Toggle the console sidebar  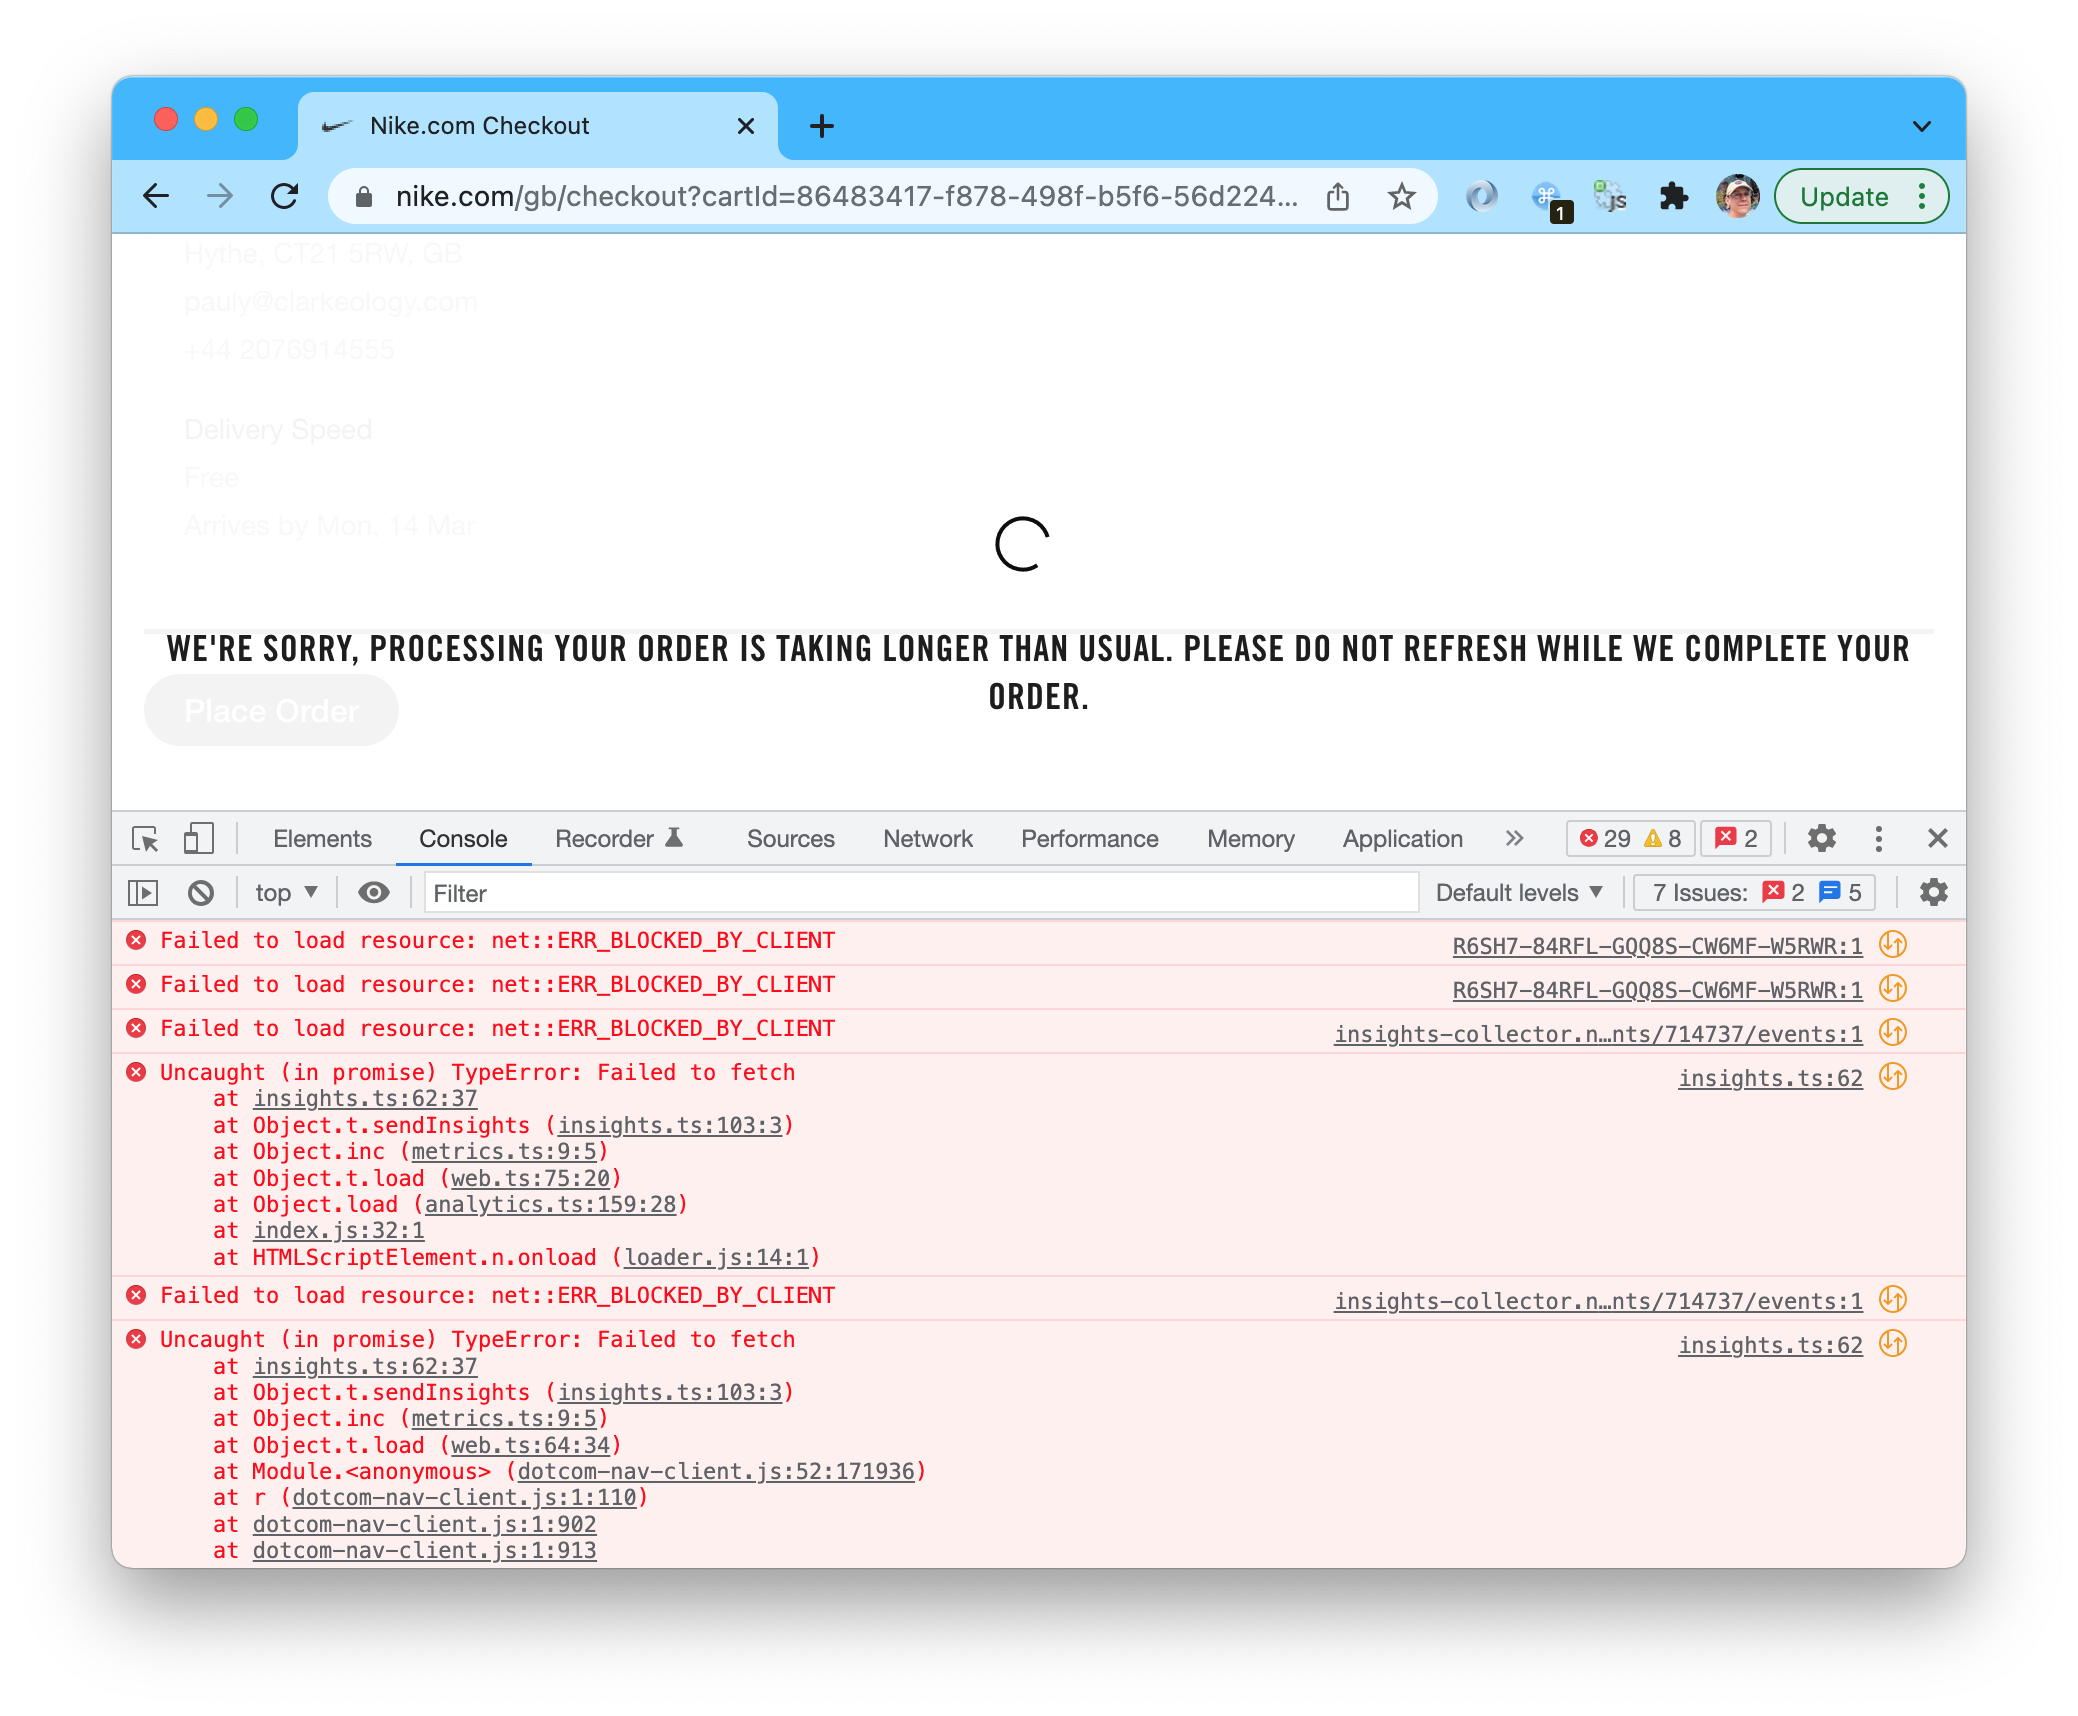pos(144,893)
